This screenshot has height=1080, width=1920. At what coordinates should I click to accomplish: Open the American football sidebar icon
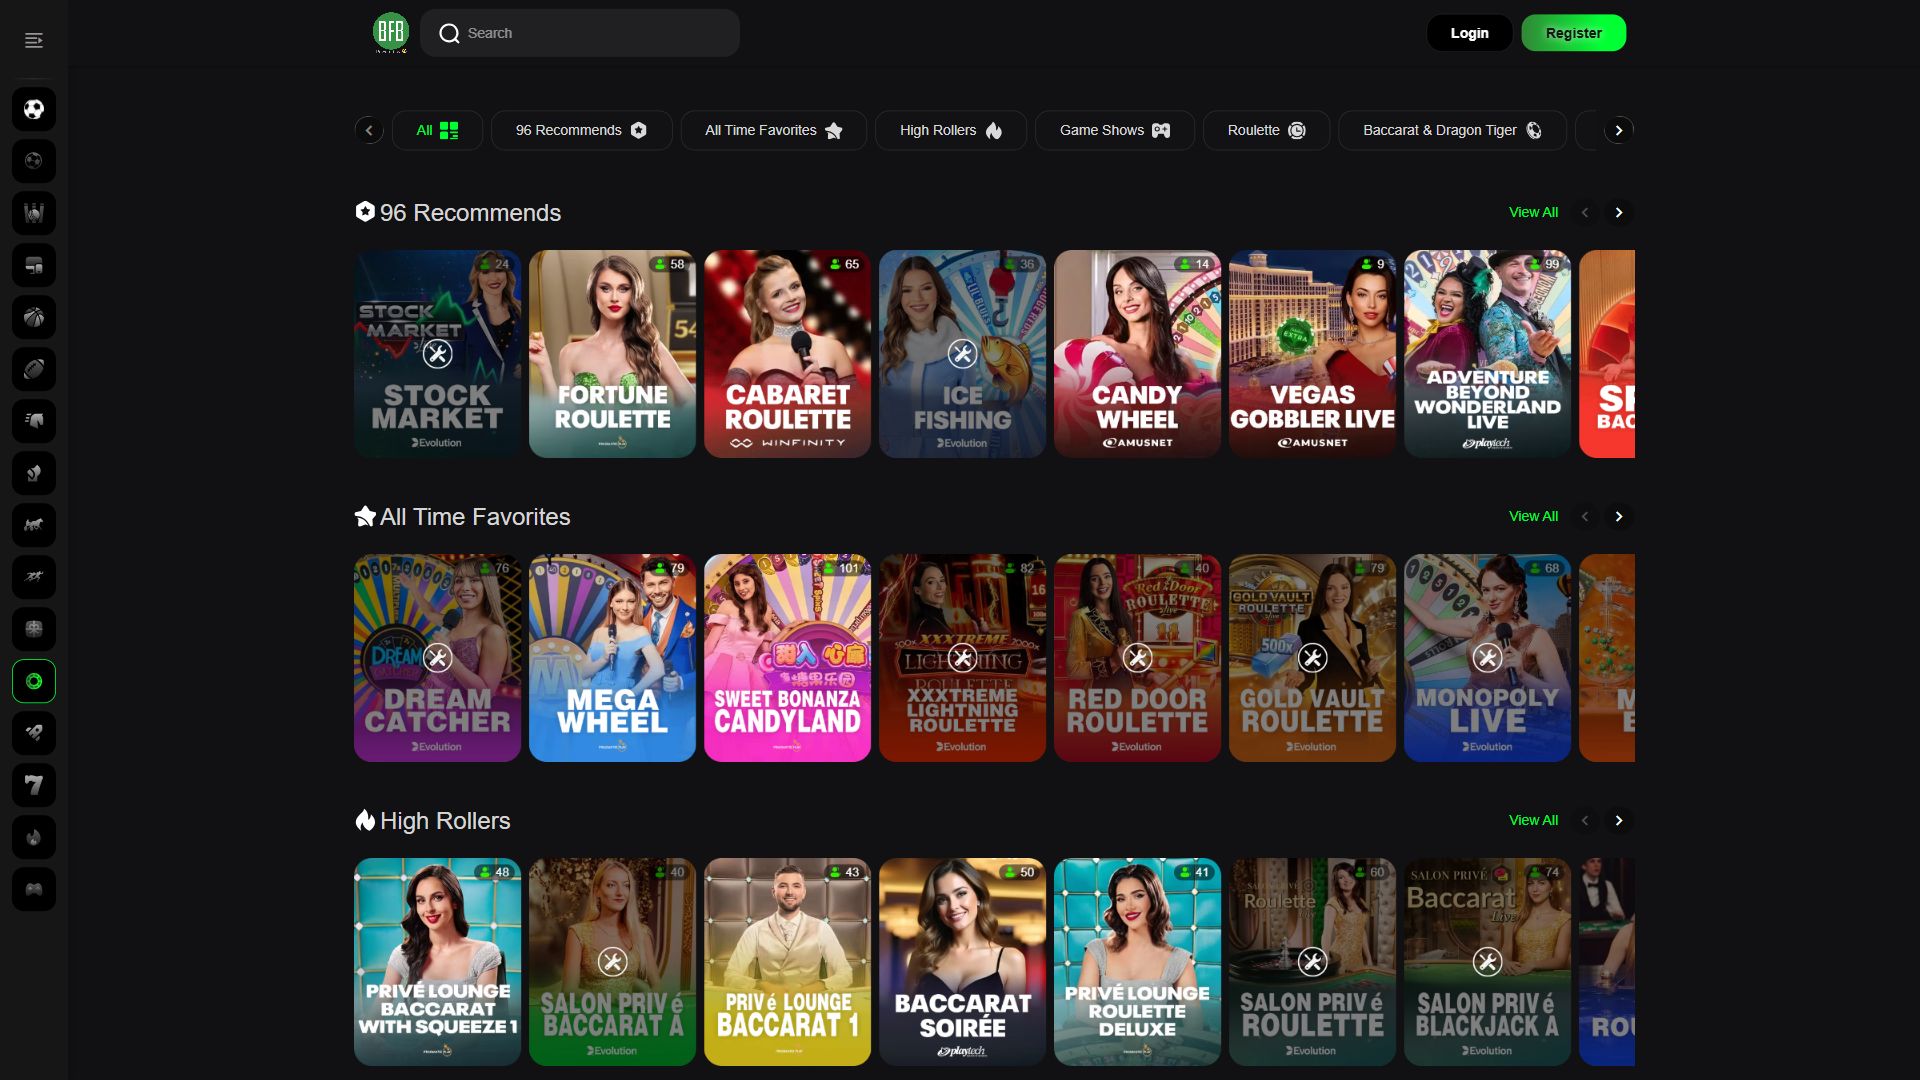click(34, 369)
